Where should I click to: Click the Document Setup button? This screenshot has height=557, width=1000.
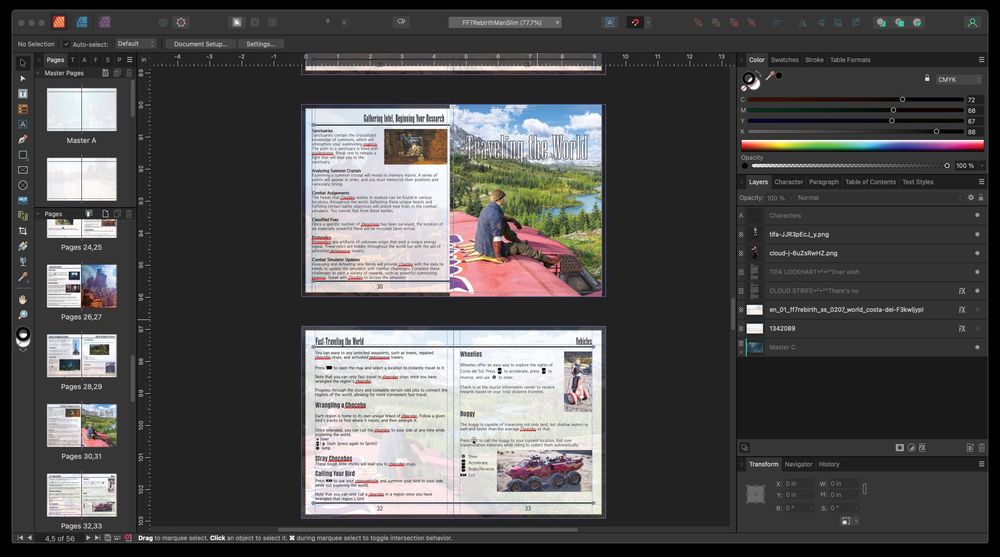(200, 44)
